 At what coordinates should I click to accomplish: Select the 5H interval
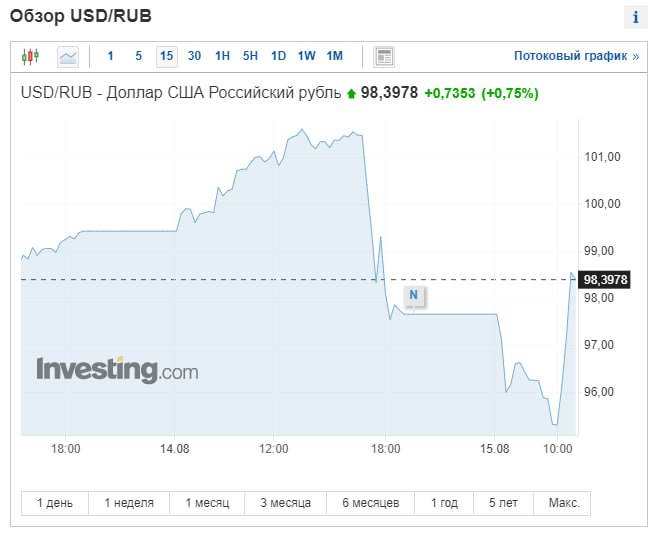pyautogui.click(x=250, y=56)
